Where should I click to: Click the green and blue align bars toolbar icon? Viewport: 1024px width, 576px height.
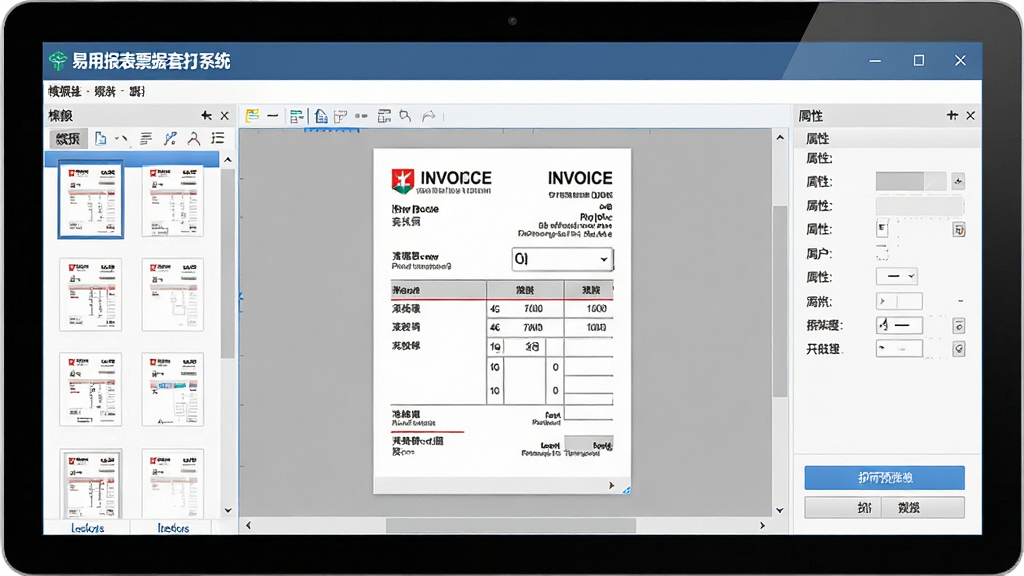click(296, 116)
